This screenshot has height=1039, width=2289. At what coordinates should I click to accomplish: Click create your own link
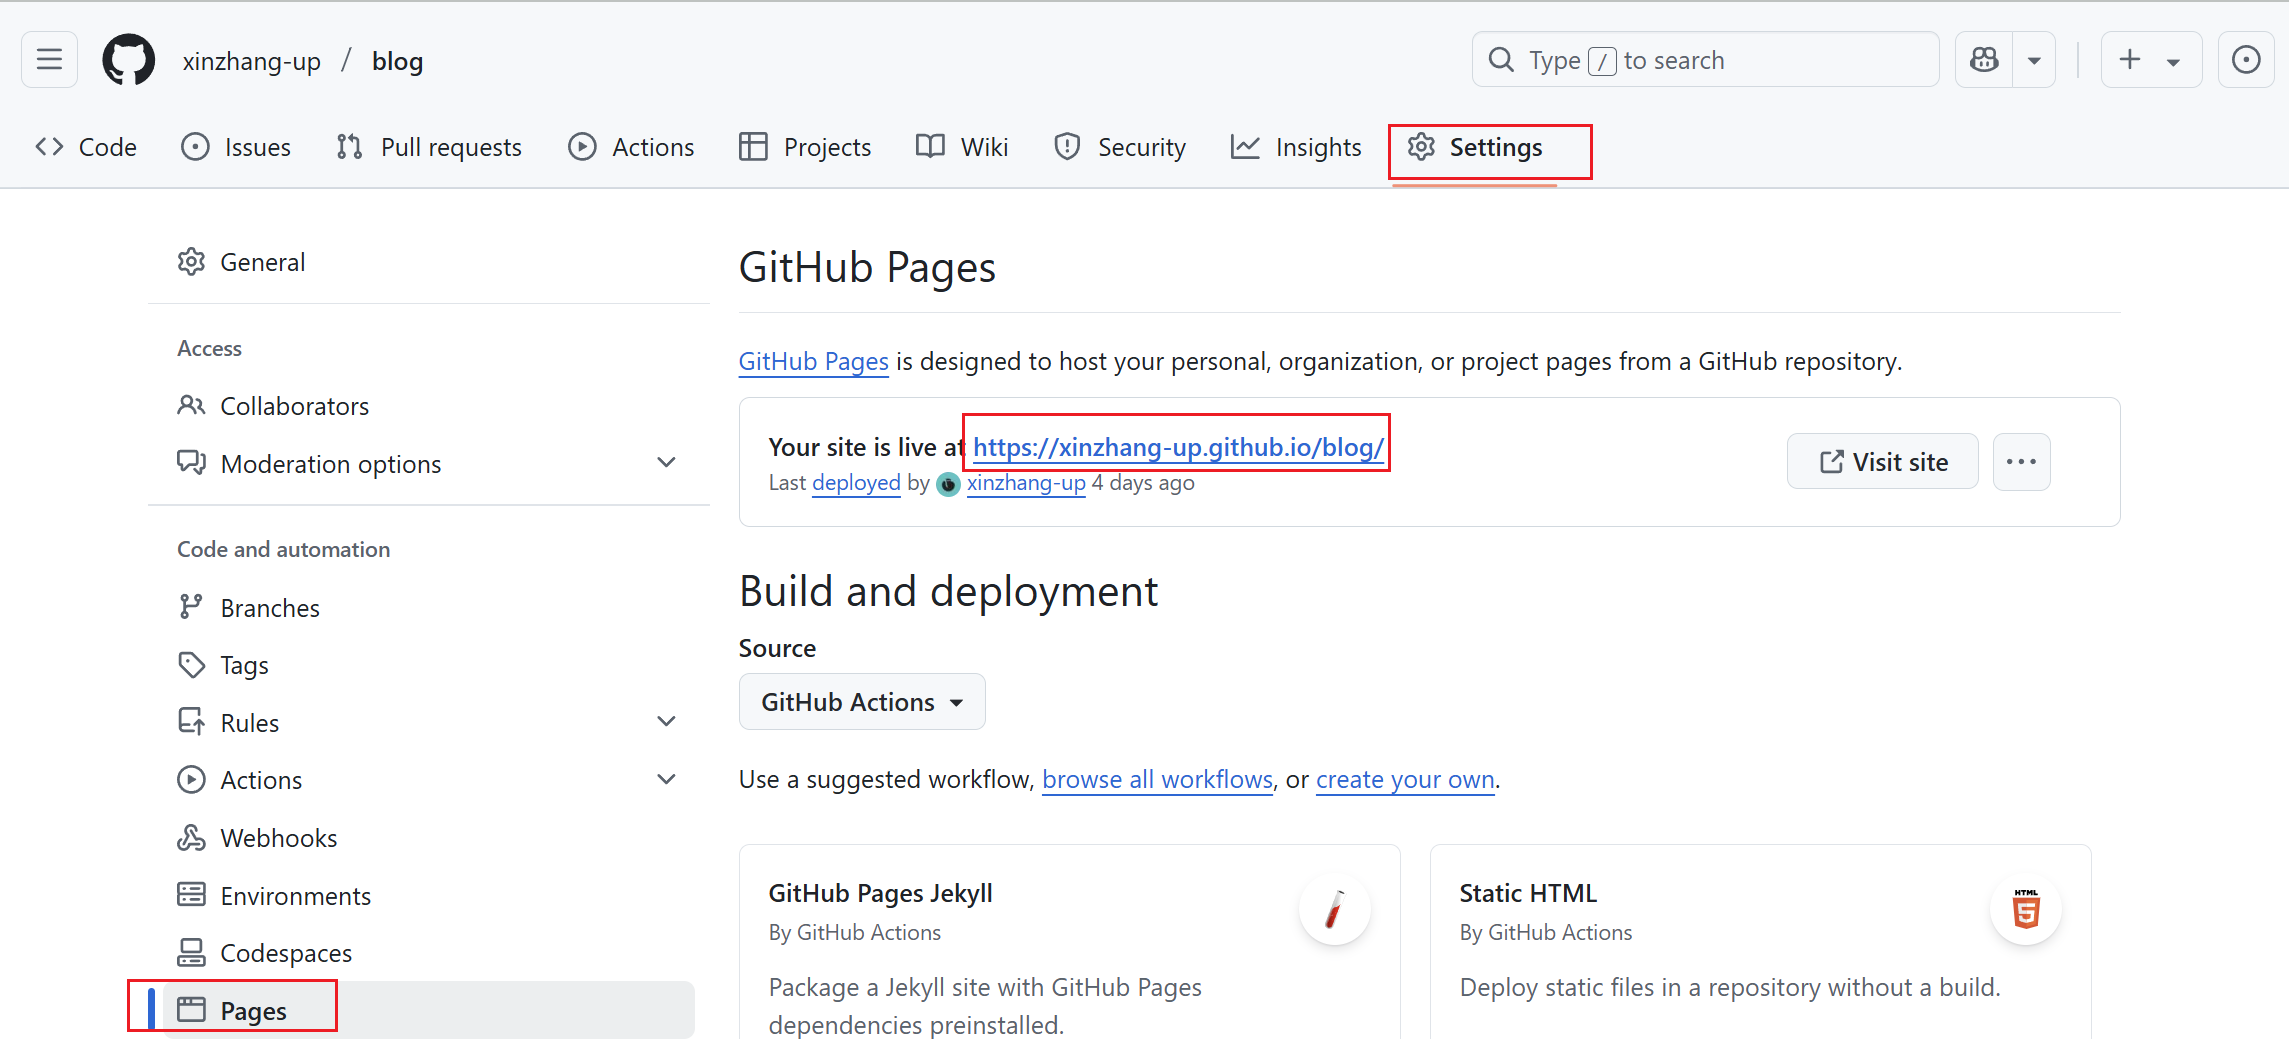[x=1405, y=779]
